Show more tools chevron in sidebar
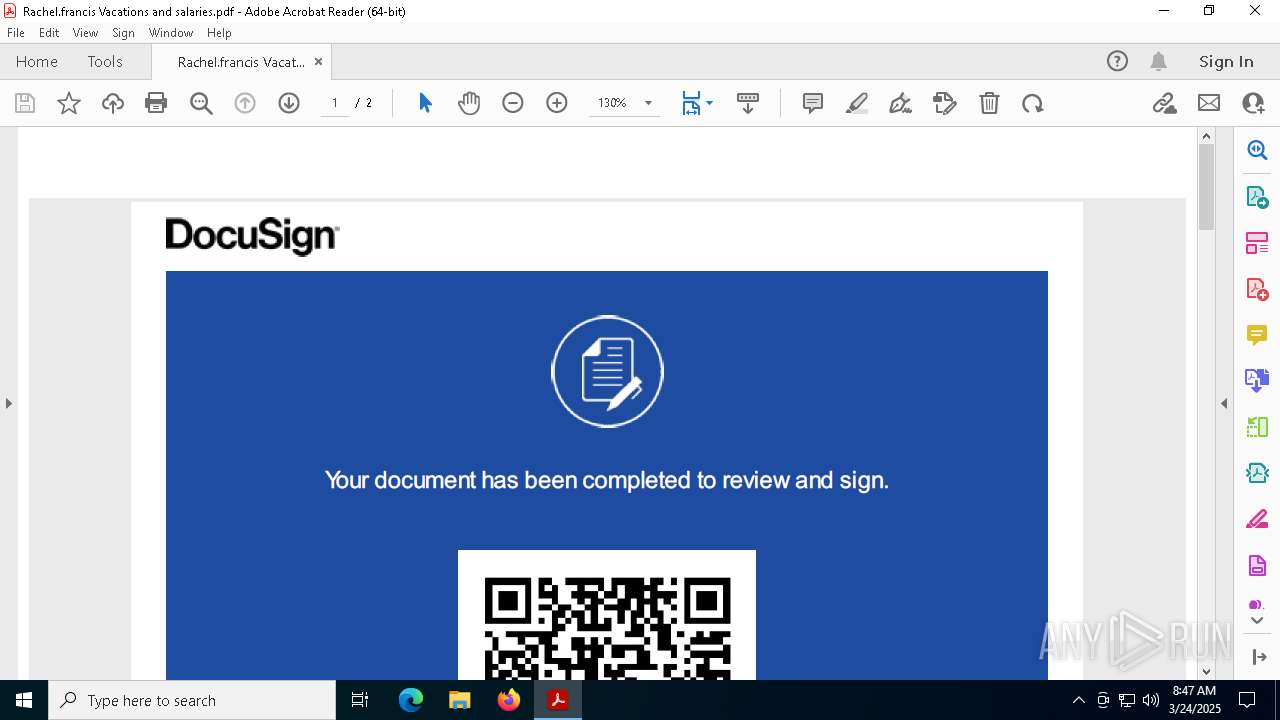 coord(1257,621)
